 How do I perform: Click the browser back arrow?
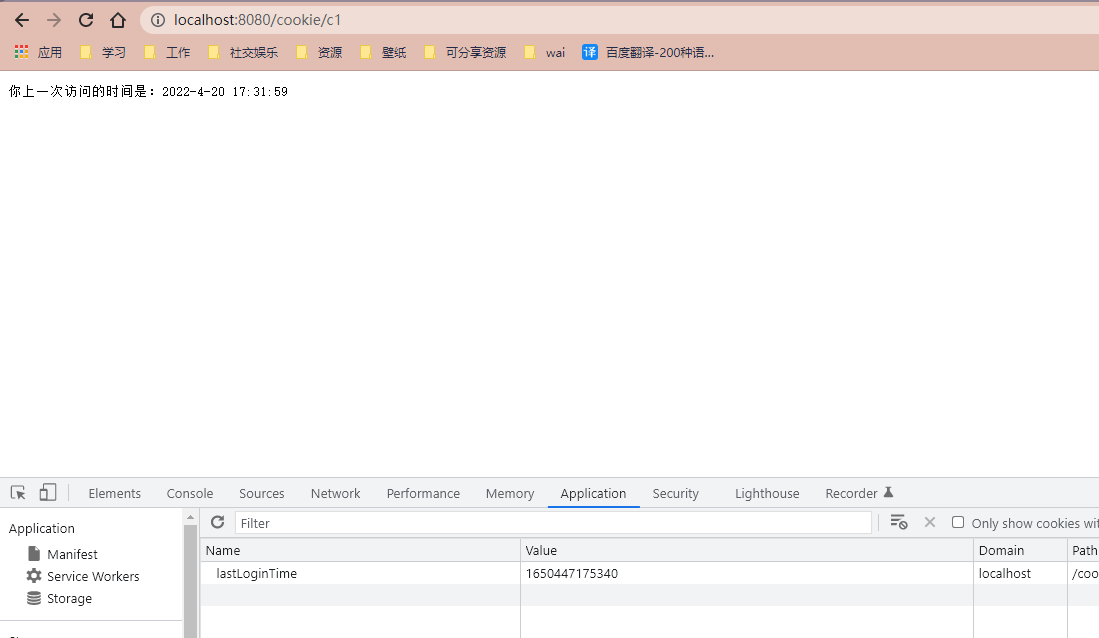click(x=22, y=20)
